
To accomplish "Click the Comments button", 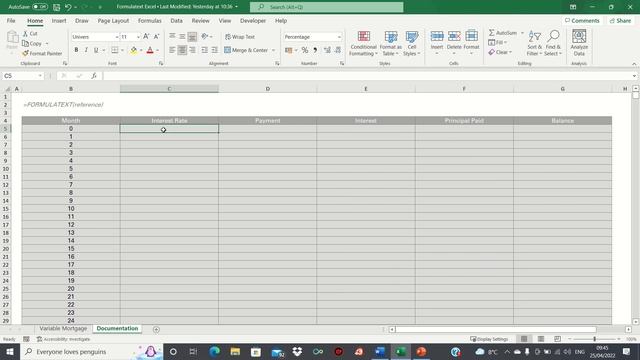I will point(582,21).
